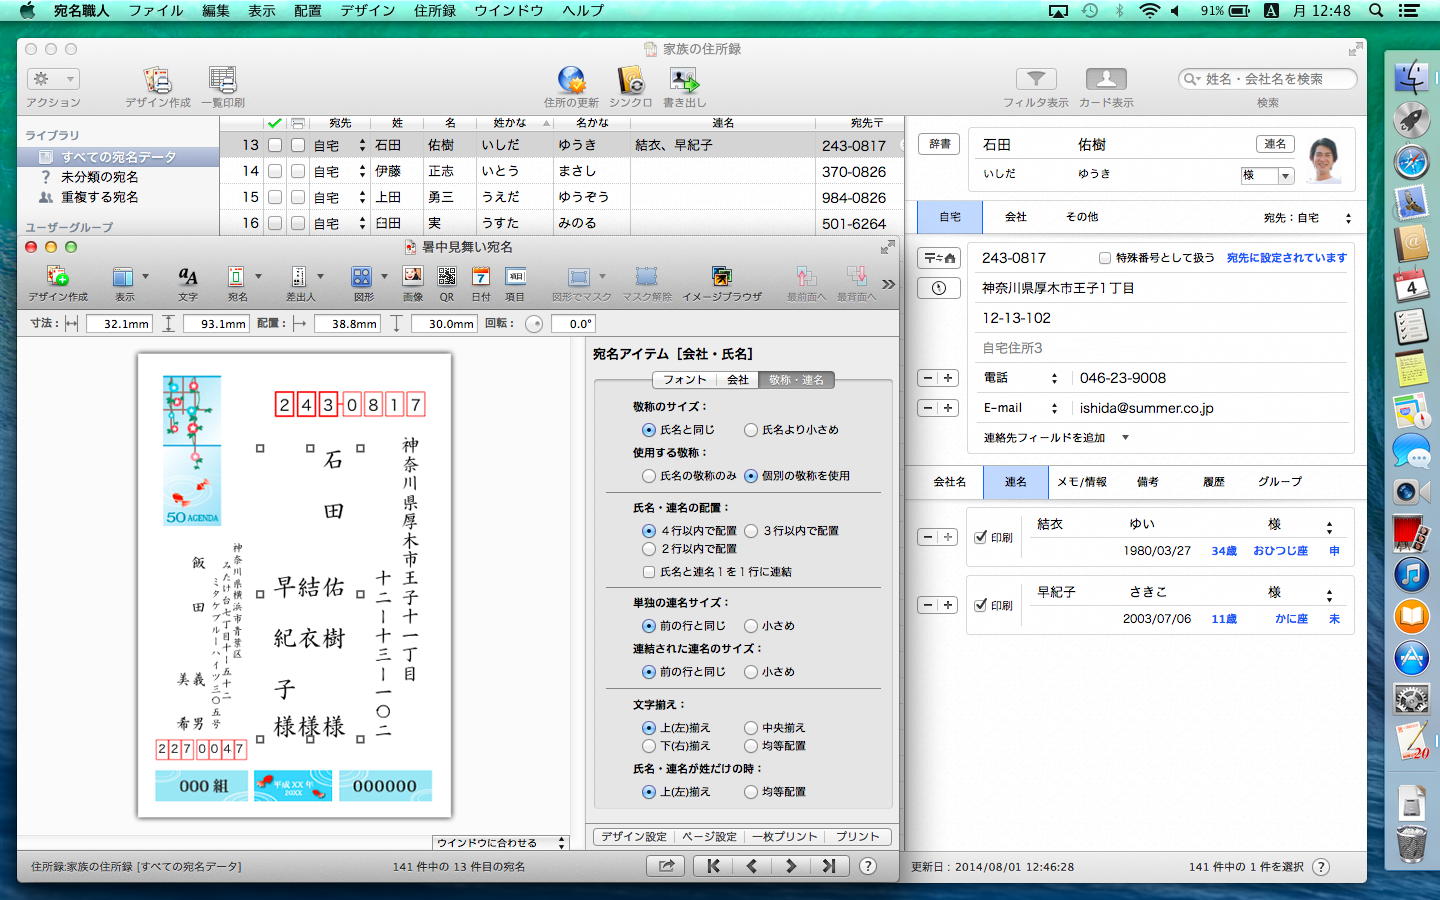Expand the toolbar overflow chevron
1440x900 pixels.
click(888, 284)
